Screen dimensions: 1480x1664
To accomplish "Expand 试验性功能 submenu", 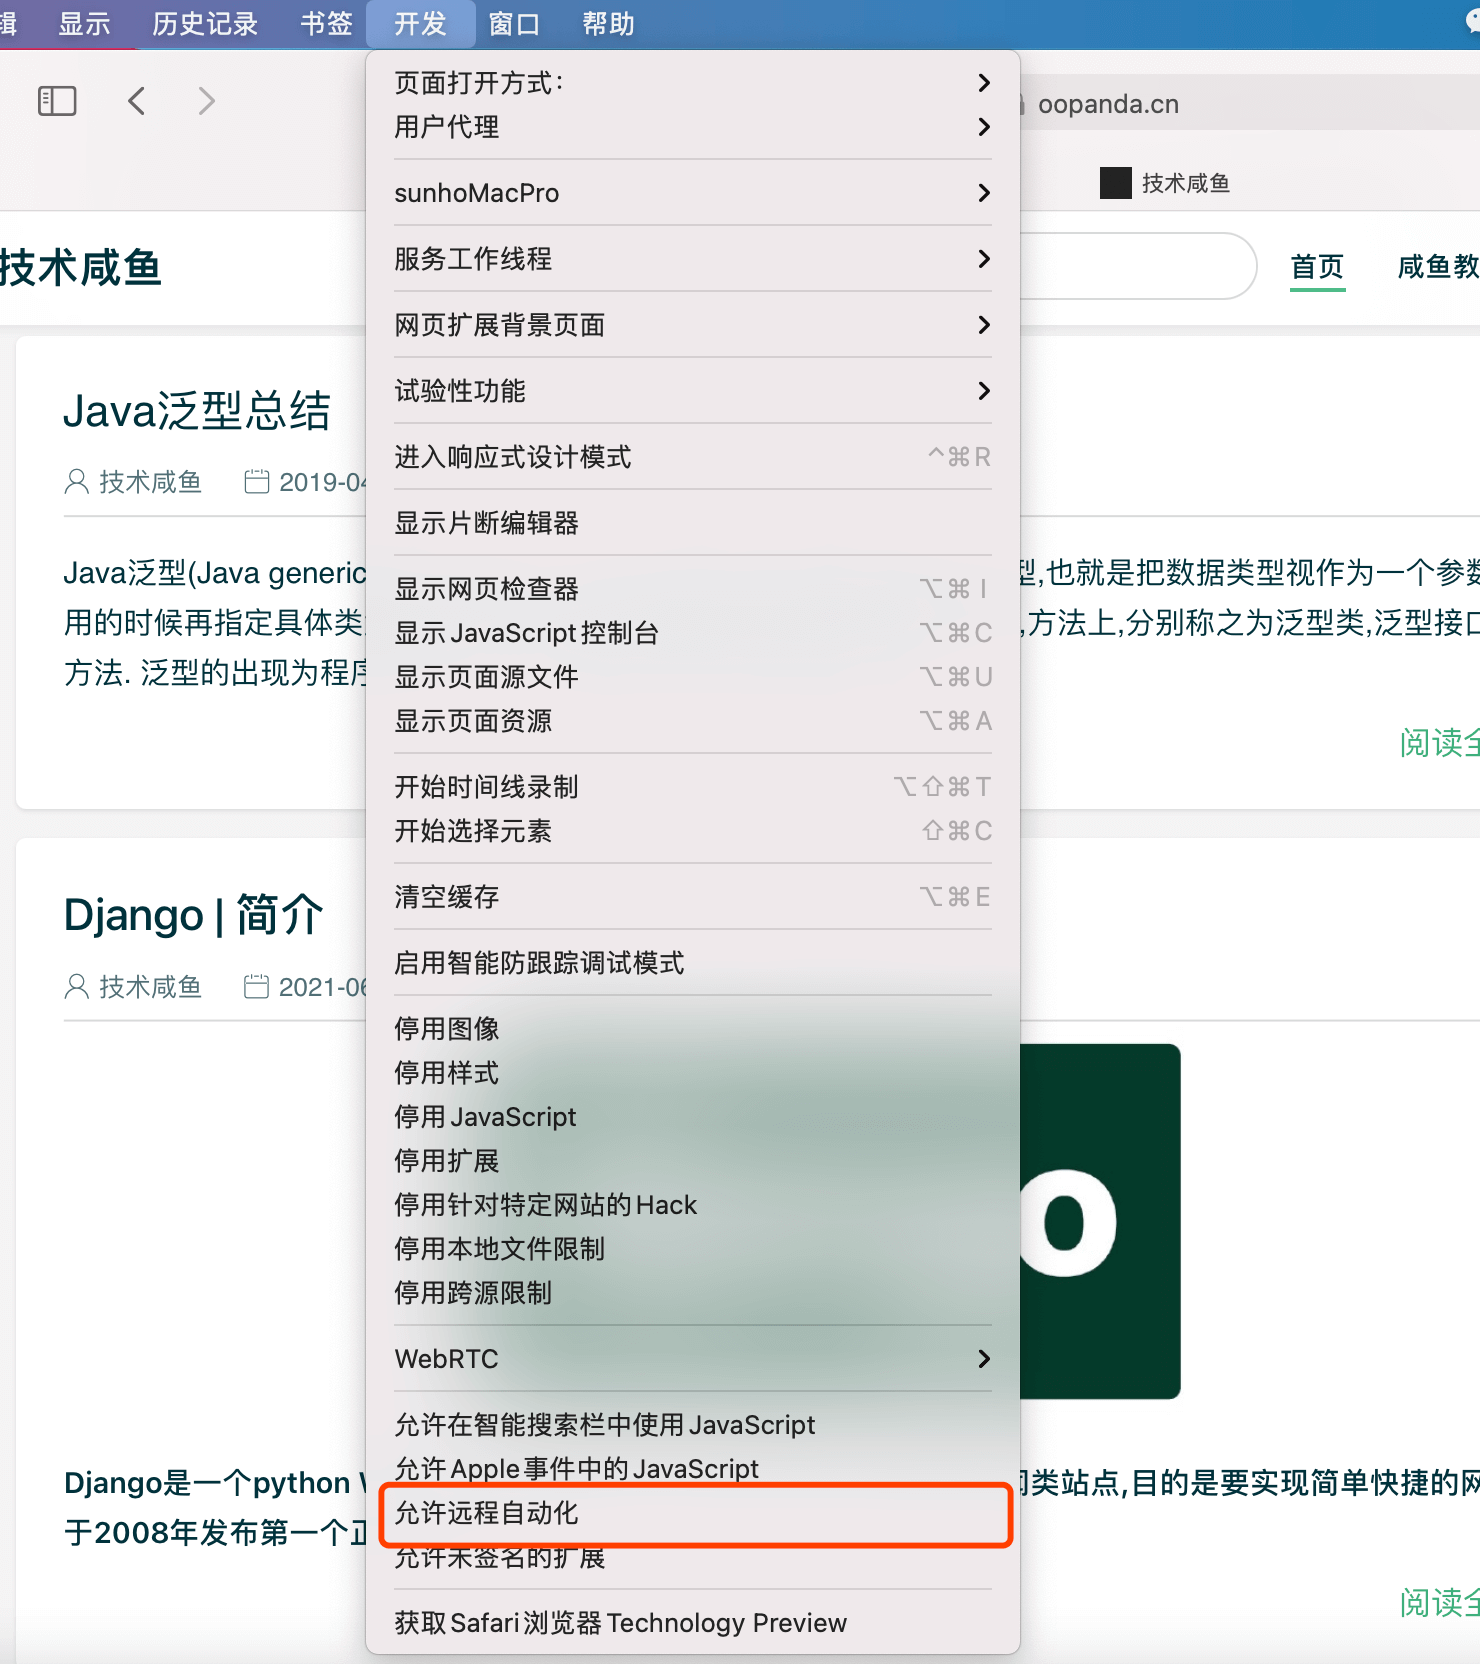I will (x=693, y=391).
